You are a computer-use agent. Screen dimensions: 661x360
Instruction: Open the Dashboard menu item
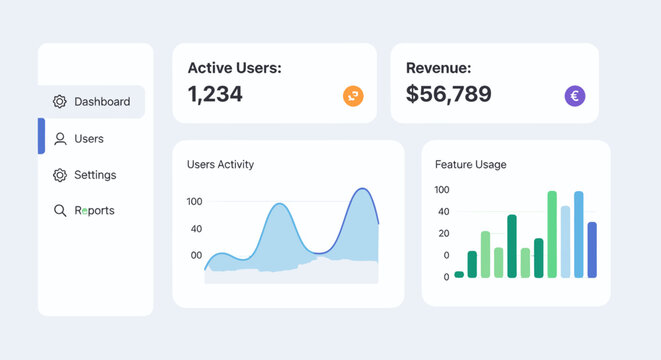92,102
